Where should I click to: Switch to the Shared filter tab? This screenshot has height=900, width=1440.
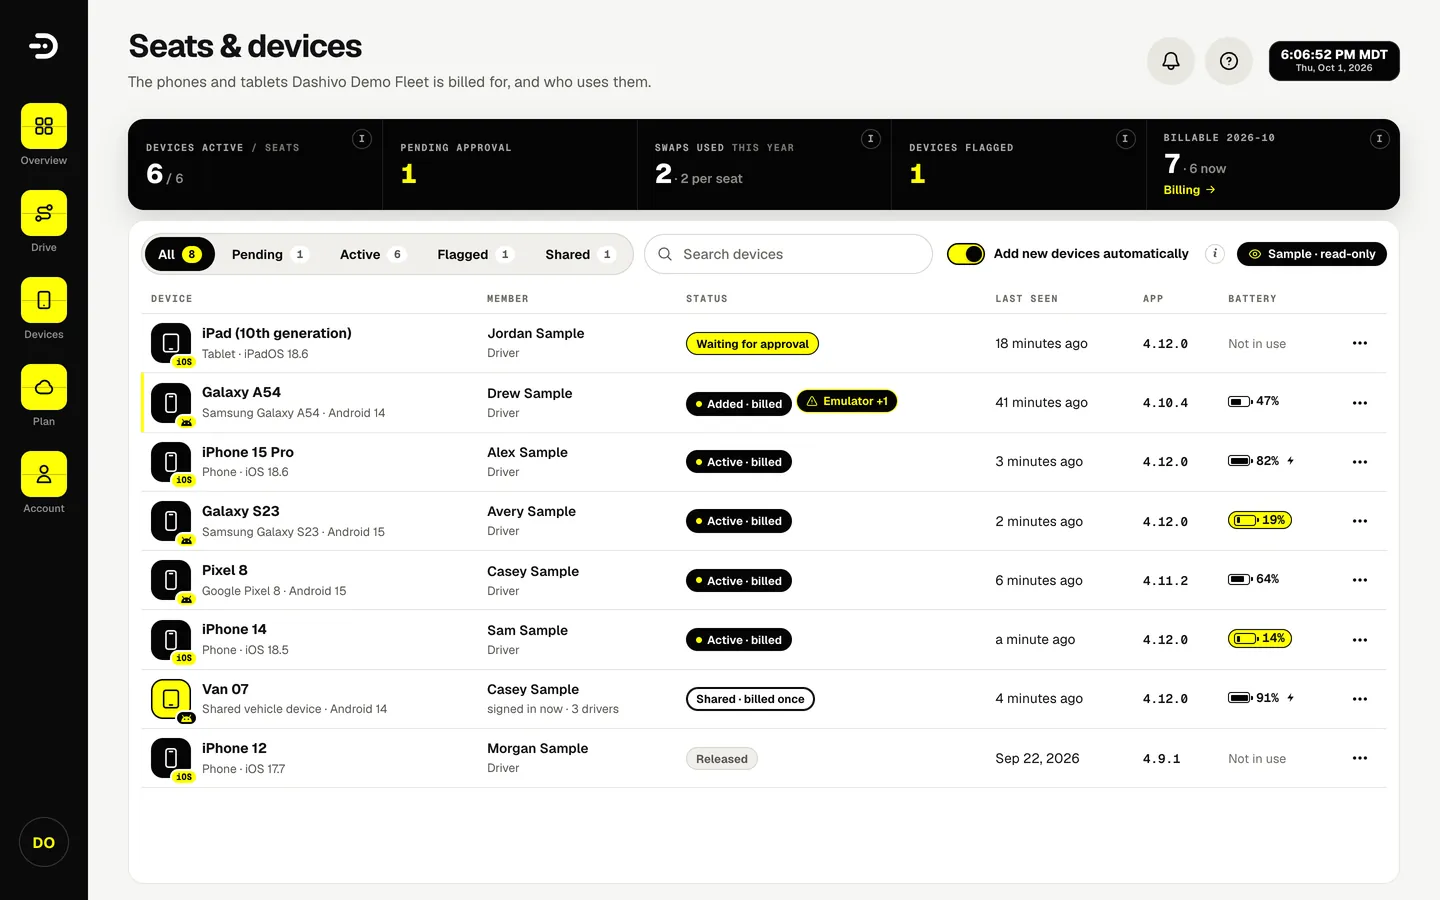(x=579, y=254)
